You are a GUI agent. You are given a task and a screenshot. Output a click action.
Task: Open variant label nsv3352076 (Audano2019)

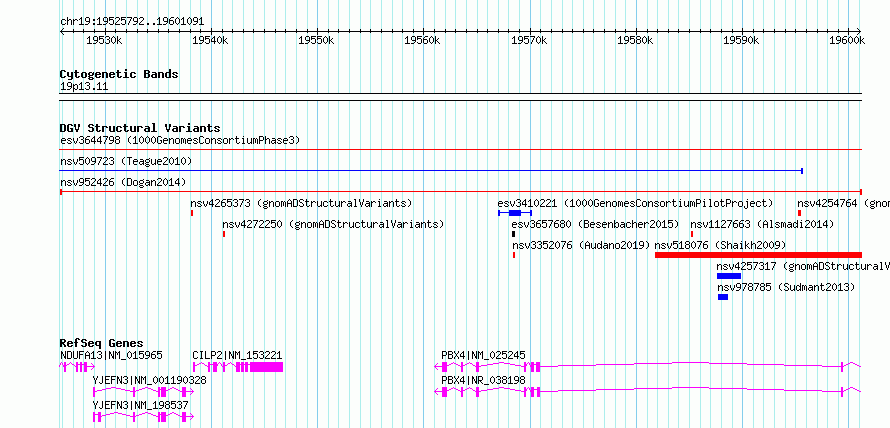(581, 245)
